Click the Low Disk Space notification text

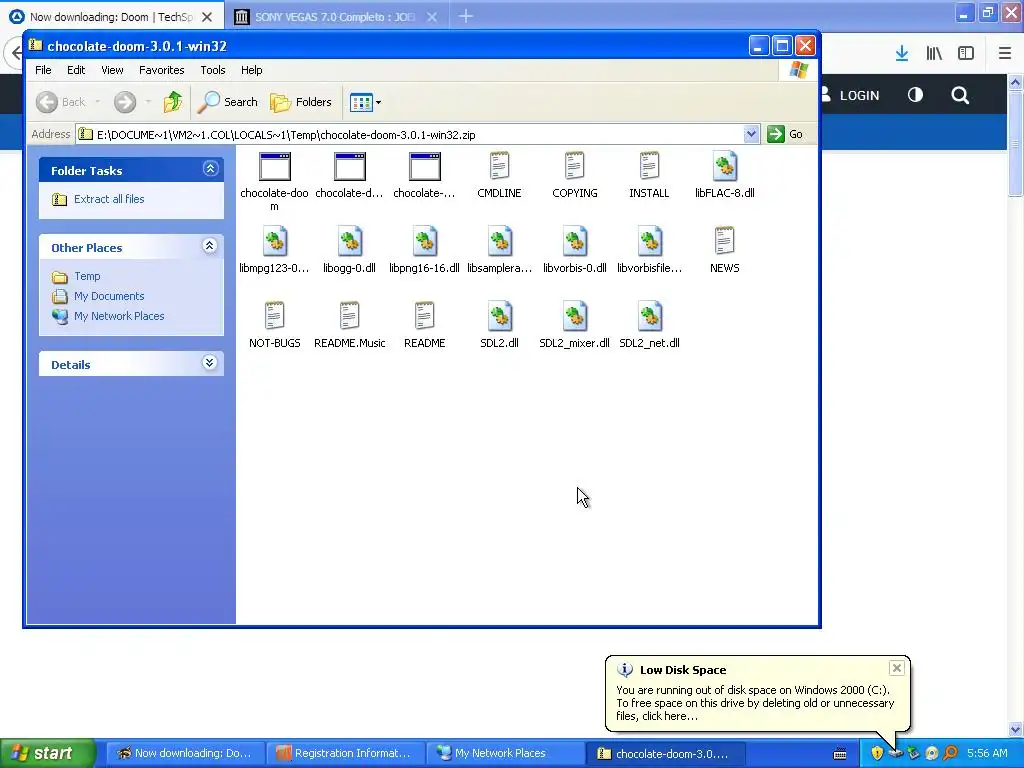[x=755, y=703]
